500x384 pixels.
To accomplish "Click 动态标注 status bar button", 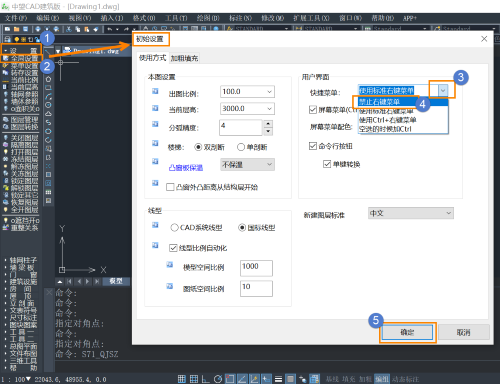I will (405, 379).
